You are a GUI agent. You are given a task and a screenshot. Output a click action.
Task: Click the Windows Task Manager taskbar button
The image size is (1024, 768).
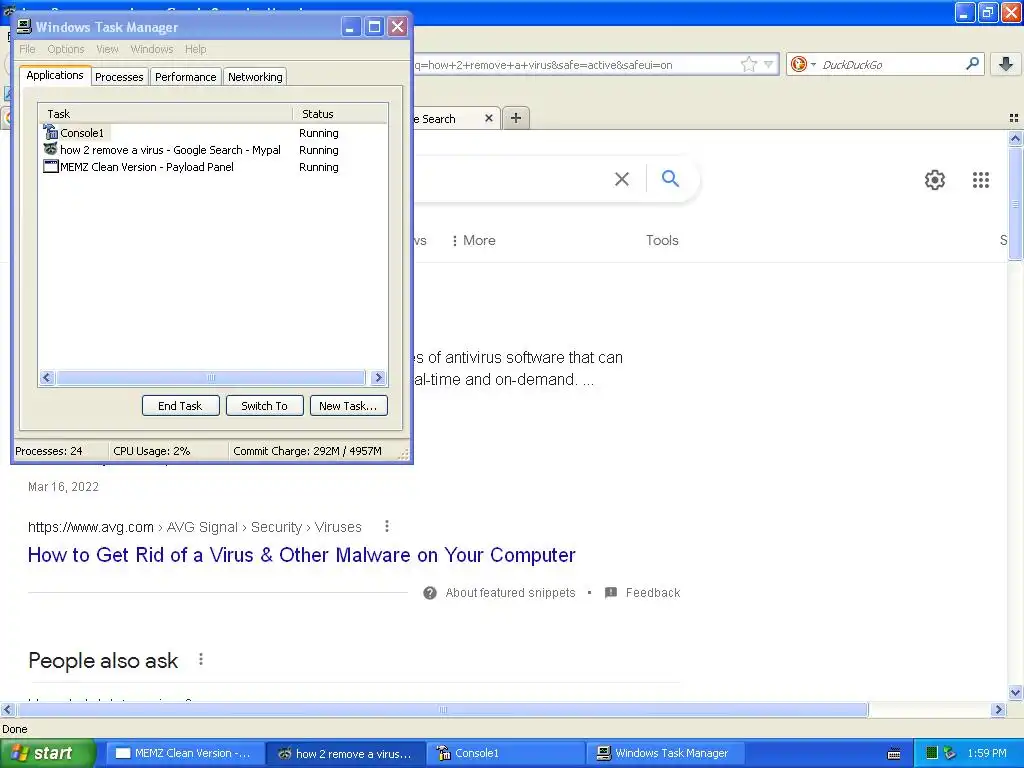(666, 753)
